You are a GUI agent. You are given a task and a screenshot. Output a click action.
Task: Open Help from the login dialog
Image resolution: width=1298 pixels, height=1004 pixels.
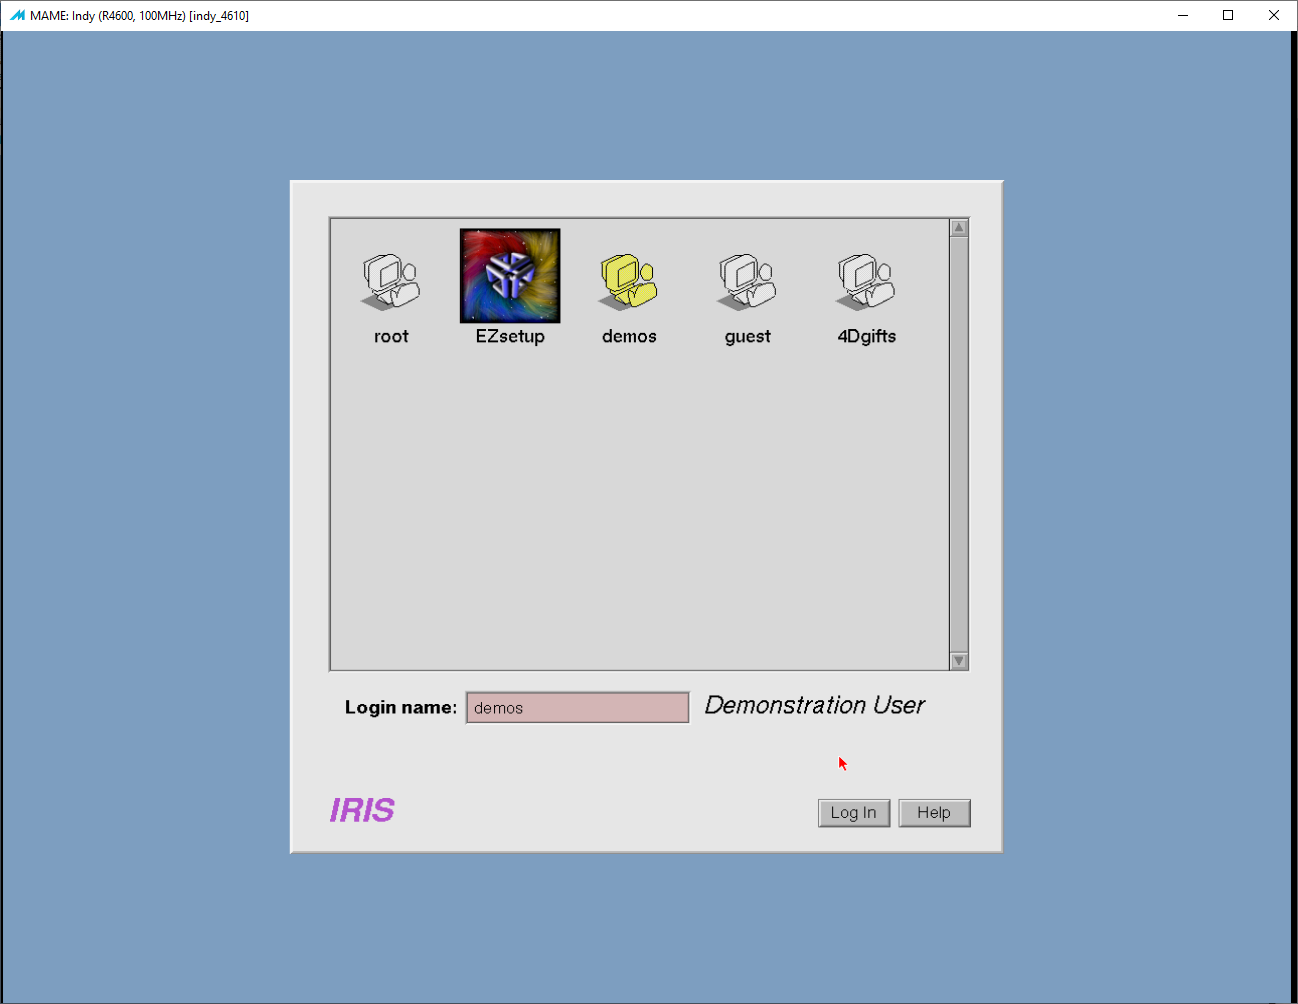click(934, 813)
